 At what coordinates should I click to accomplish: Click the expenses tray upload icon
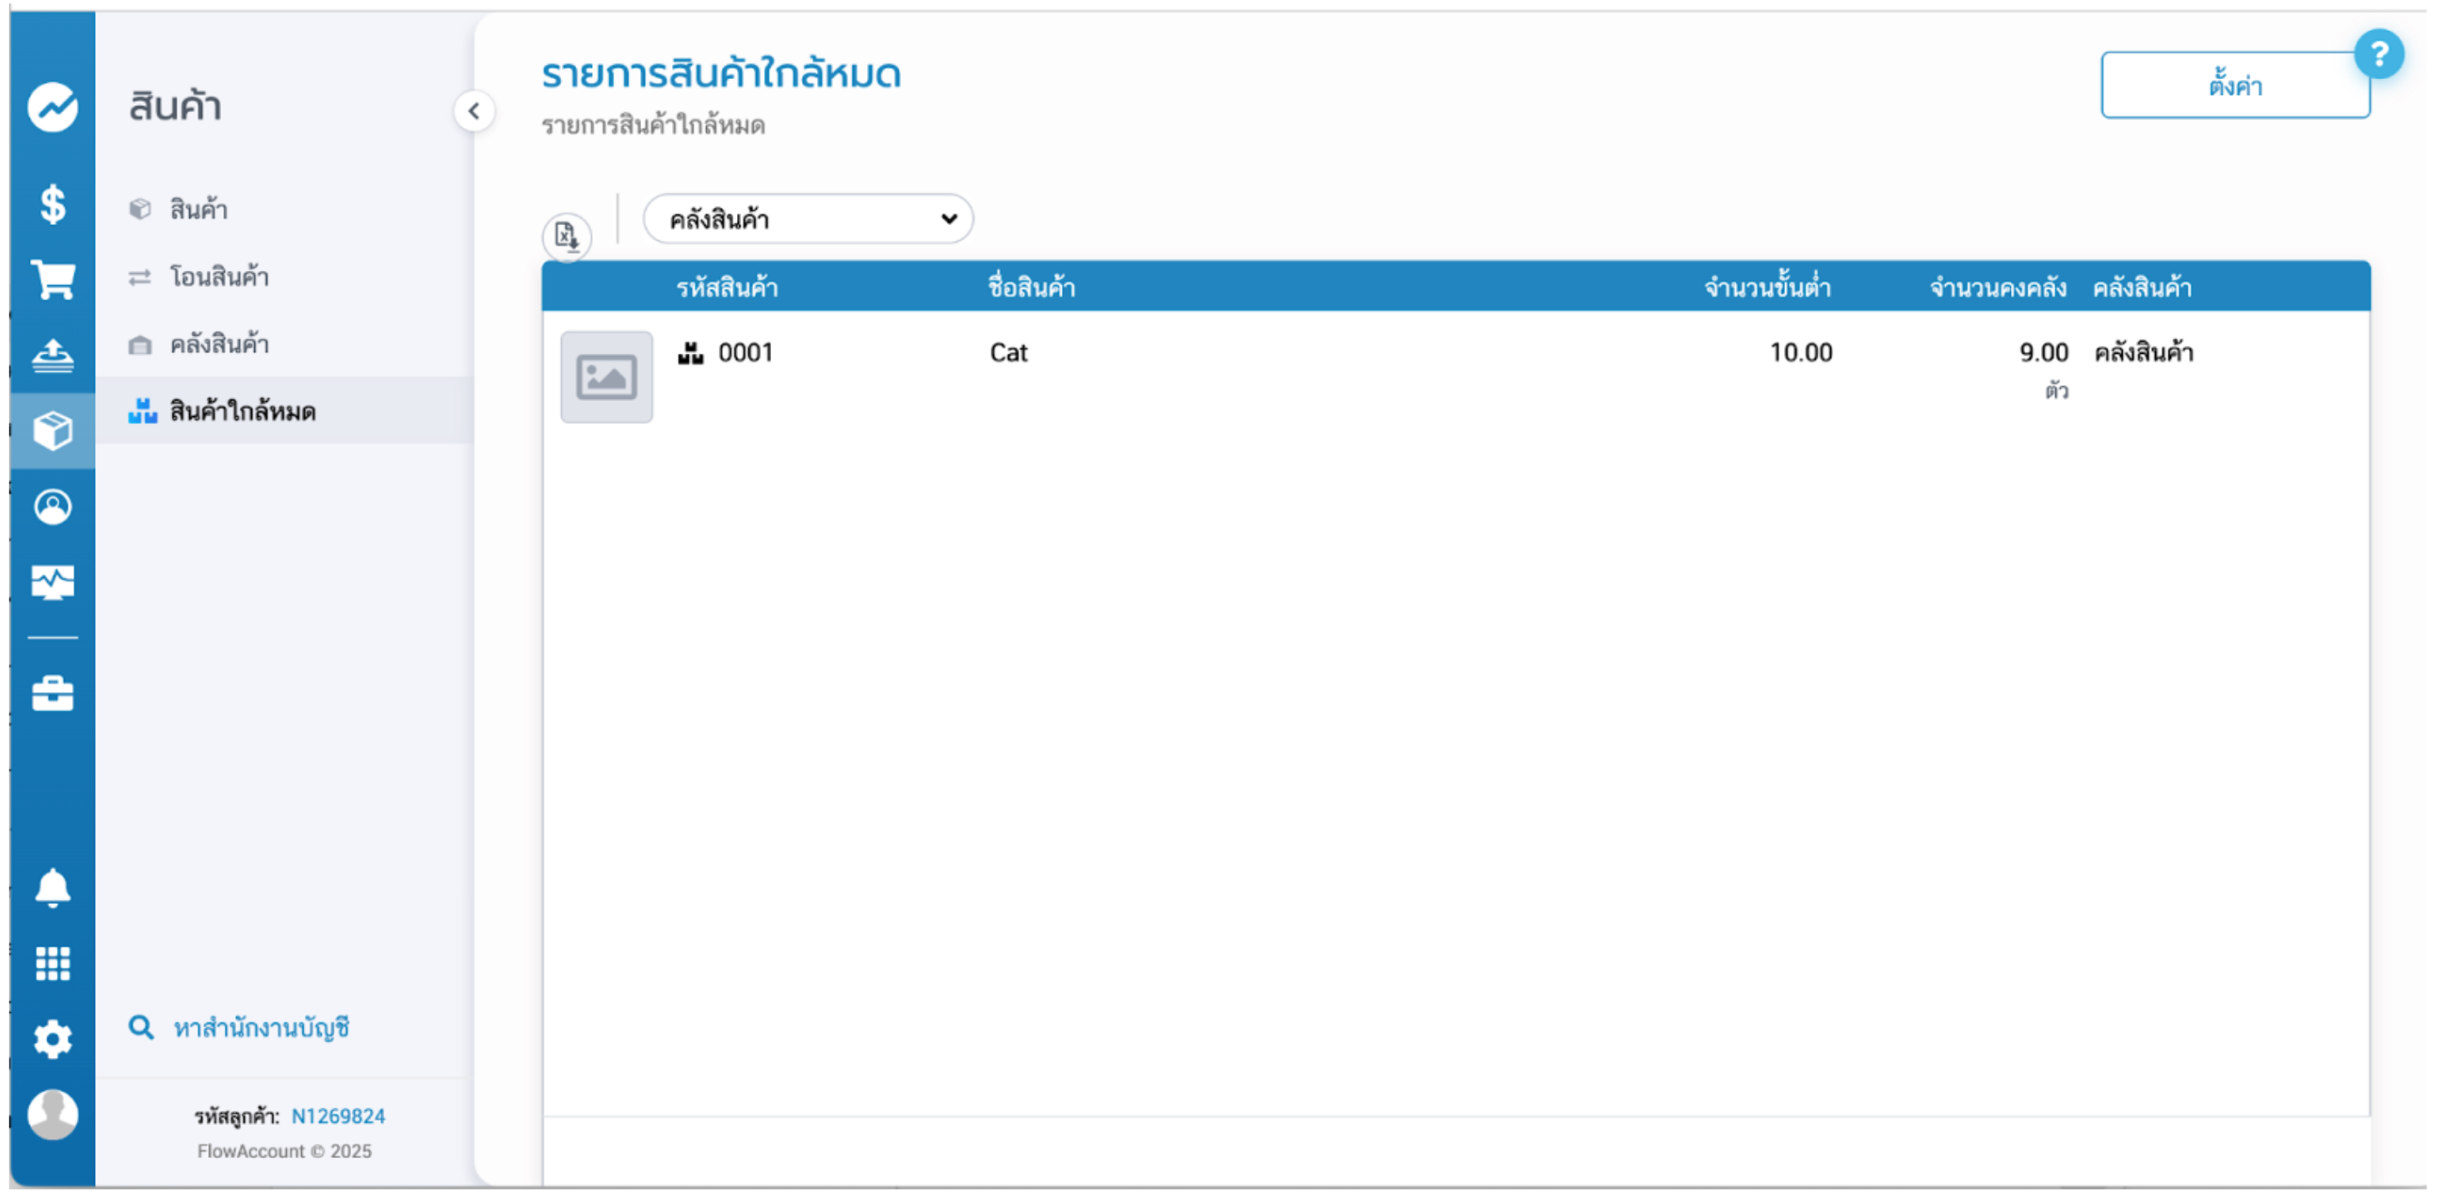52,355
